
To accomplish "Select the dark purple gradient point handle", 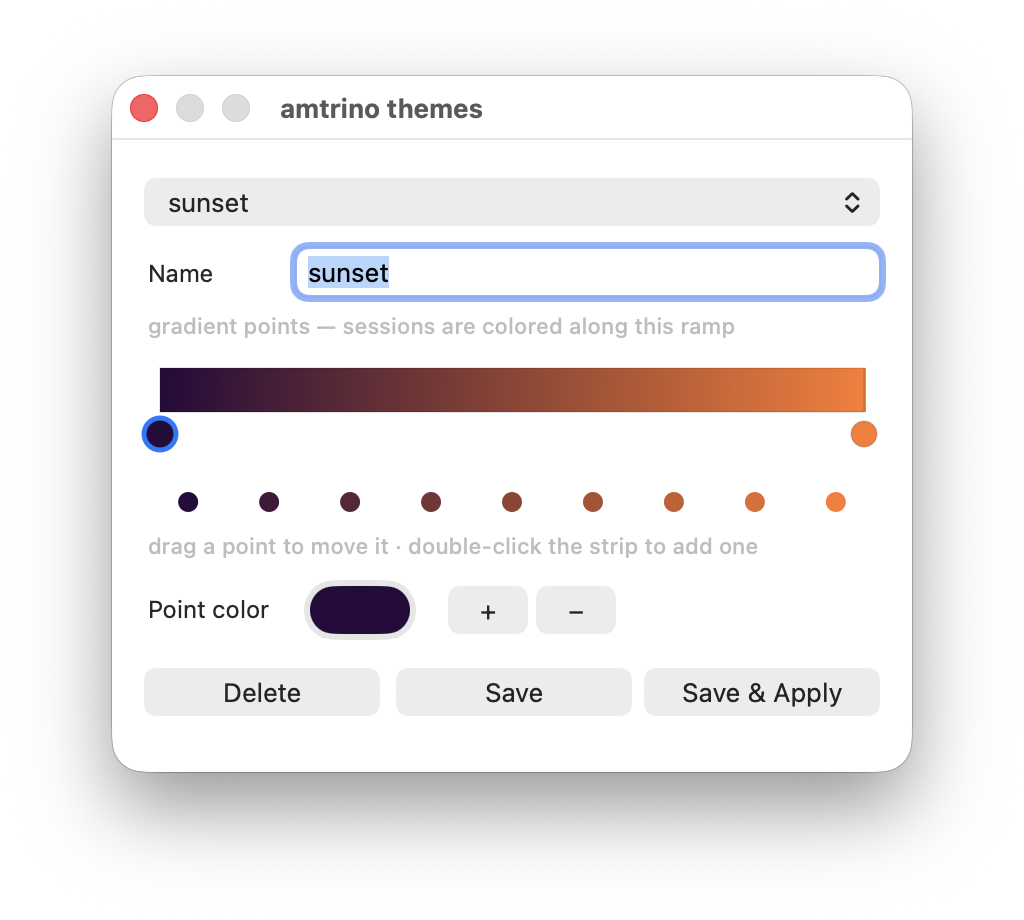I will pos(160,434).
